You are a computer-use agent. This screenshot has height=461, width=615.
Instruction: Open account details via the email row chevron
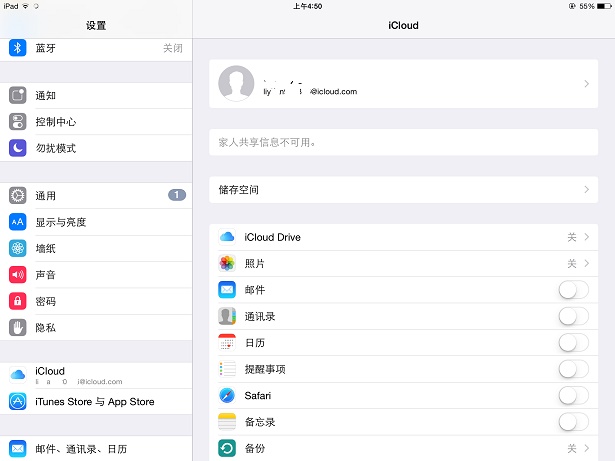586,84
